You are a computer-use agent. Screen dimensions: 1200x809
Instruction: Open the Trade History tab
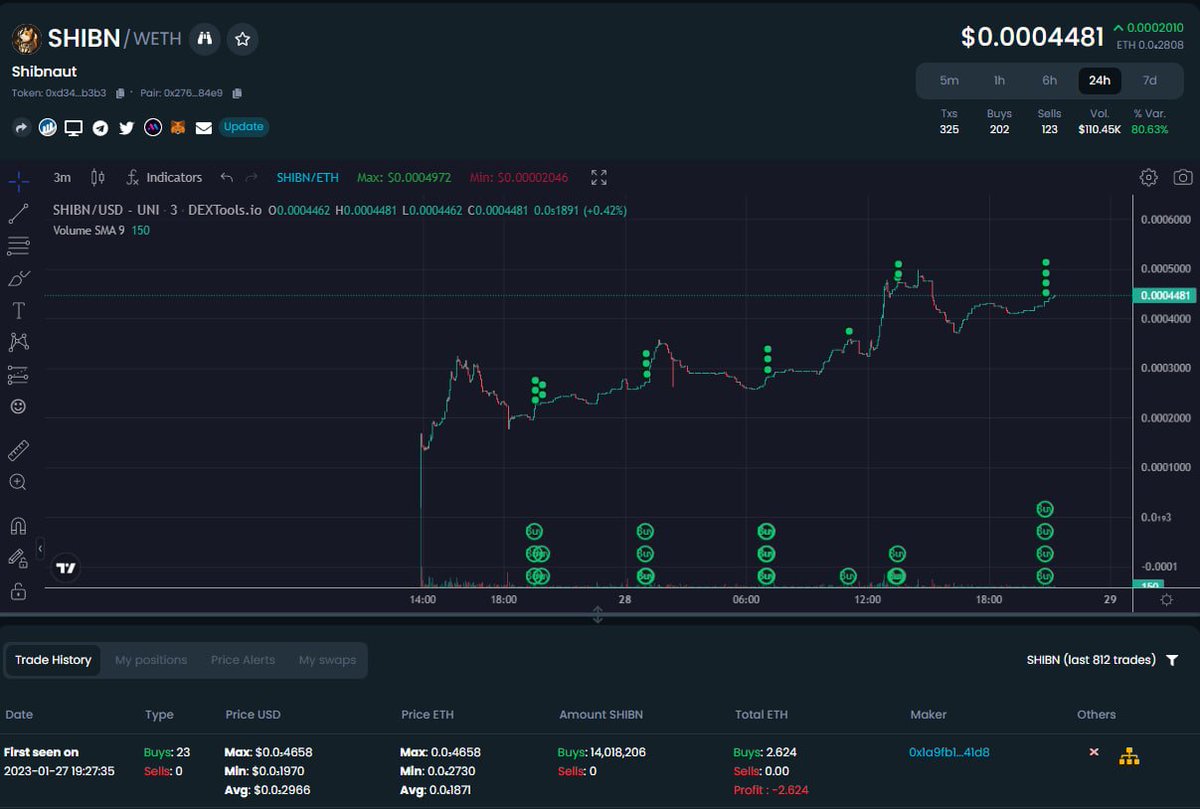(x=53, y=660)
